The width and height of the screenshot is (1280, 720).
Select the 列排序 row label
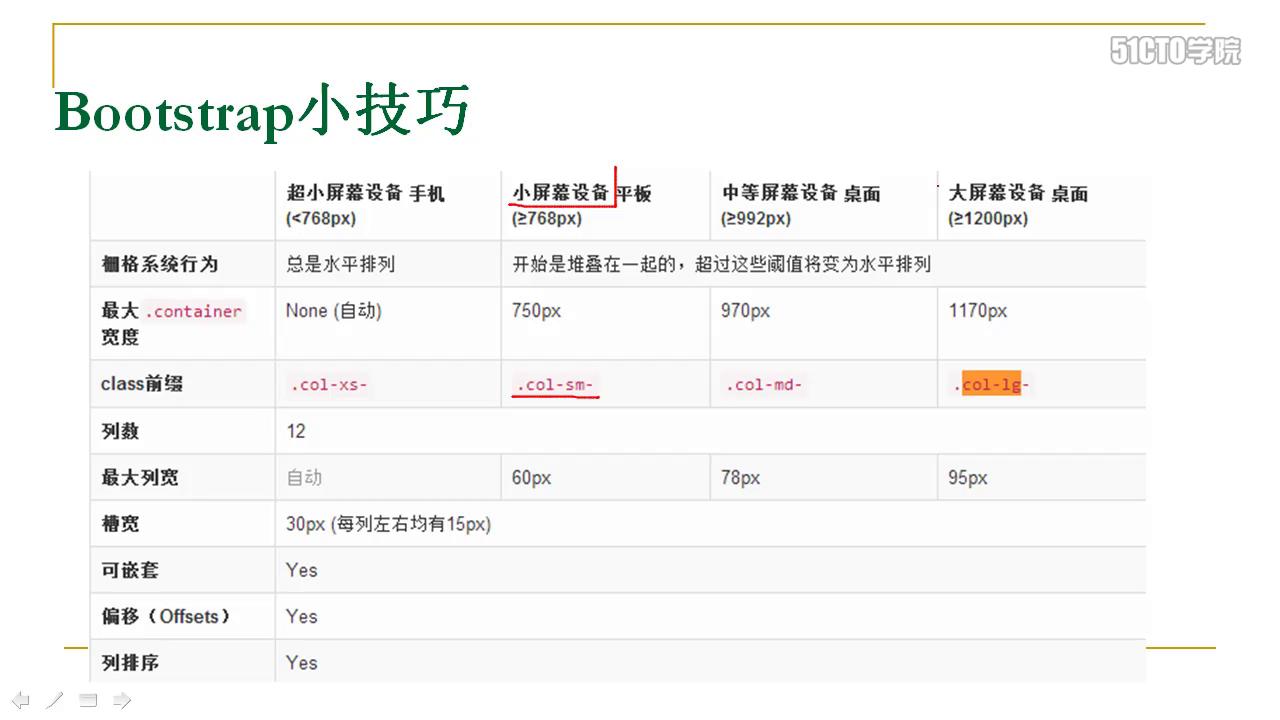pos(129,662)
